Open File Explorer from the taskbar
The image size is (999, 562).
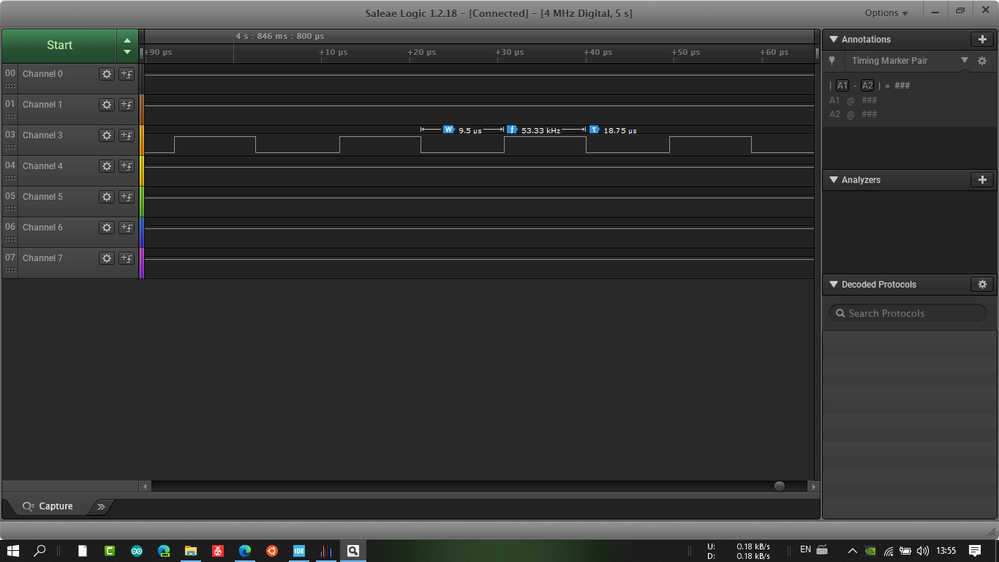tap(190, 551)
